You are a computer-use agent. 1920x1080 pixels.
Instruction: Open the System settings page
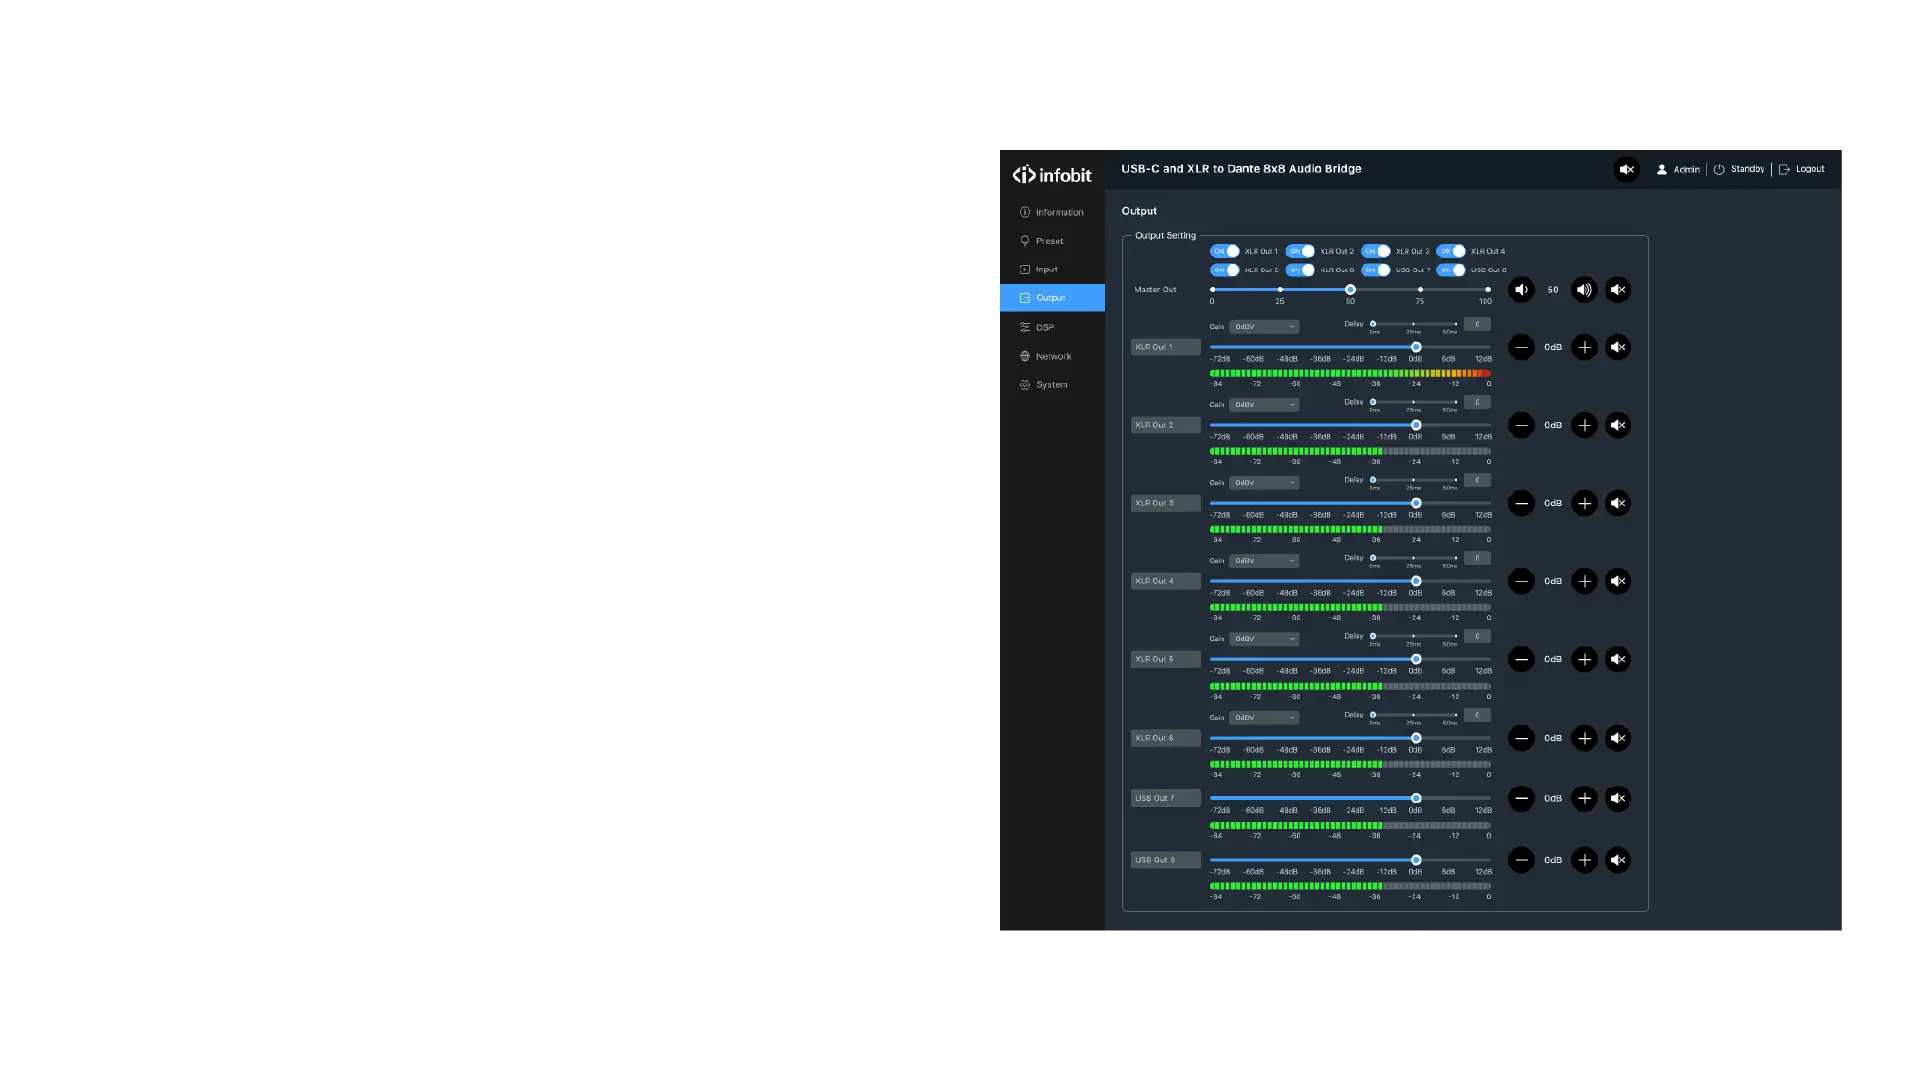coord(1052,385)
